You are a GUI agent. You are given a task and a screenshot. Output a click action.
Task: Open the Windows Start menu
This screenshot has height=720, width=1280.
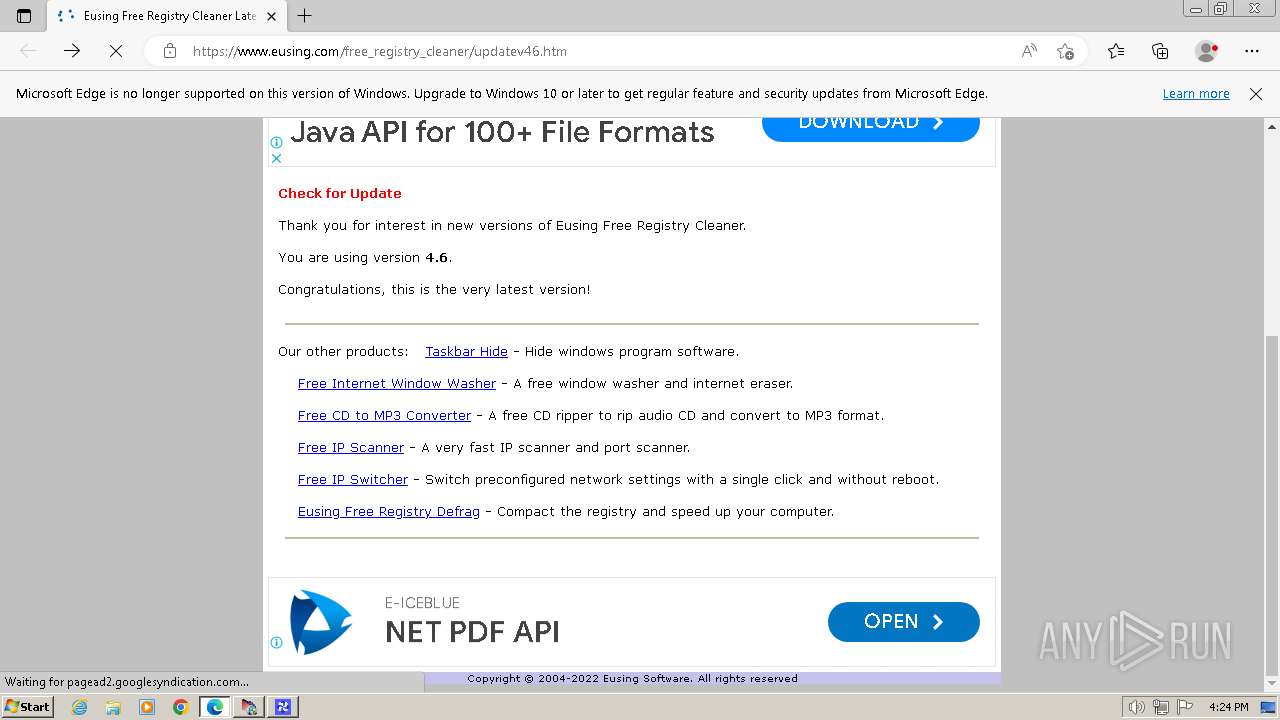[x=27, y=707]
